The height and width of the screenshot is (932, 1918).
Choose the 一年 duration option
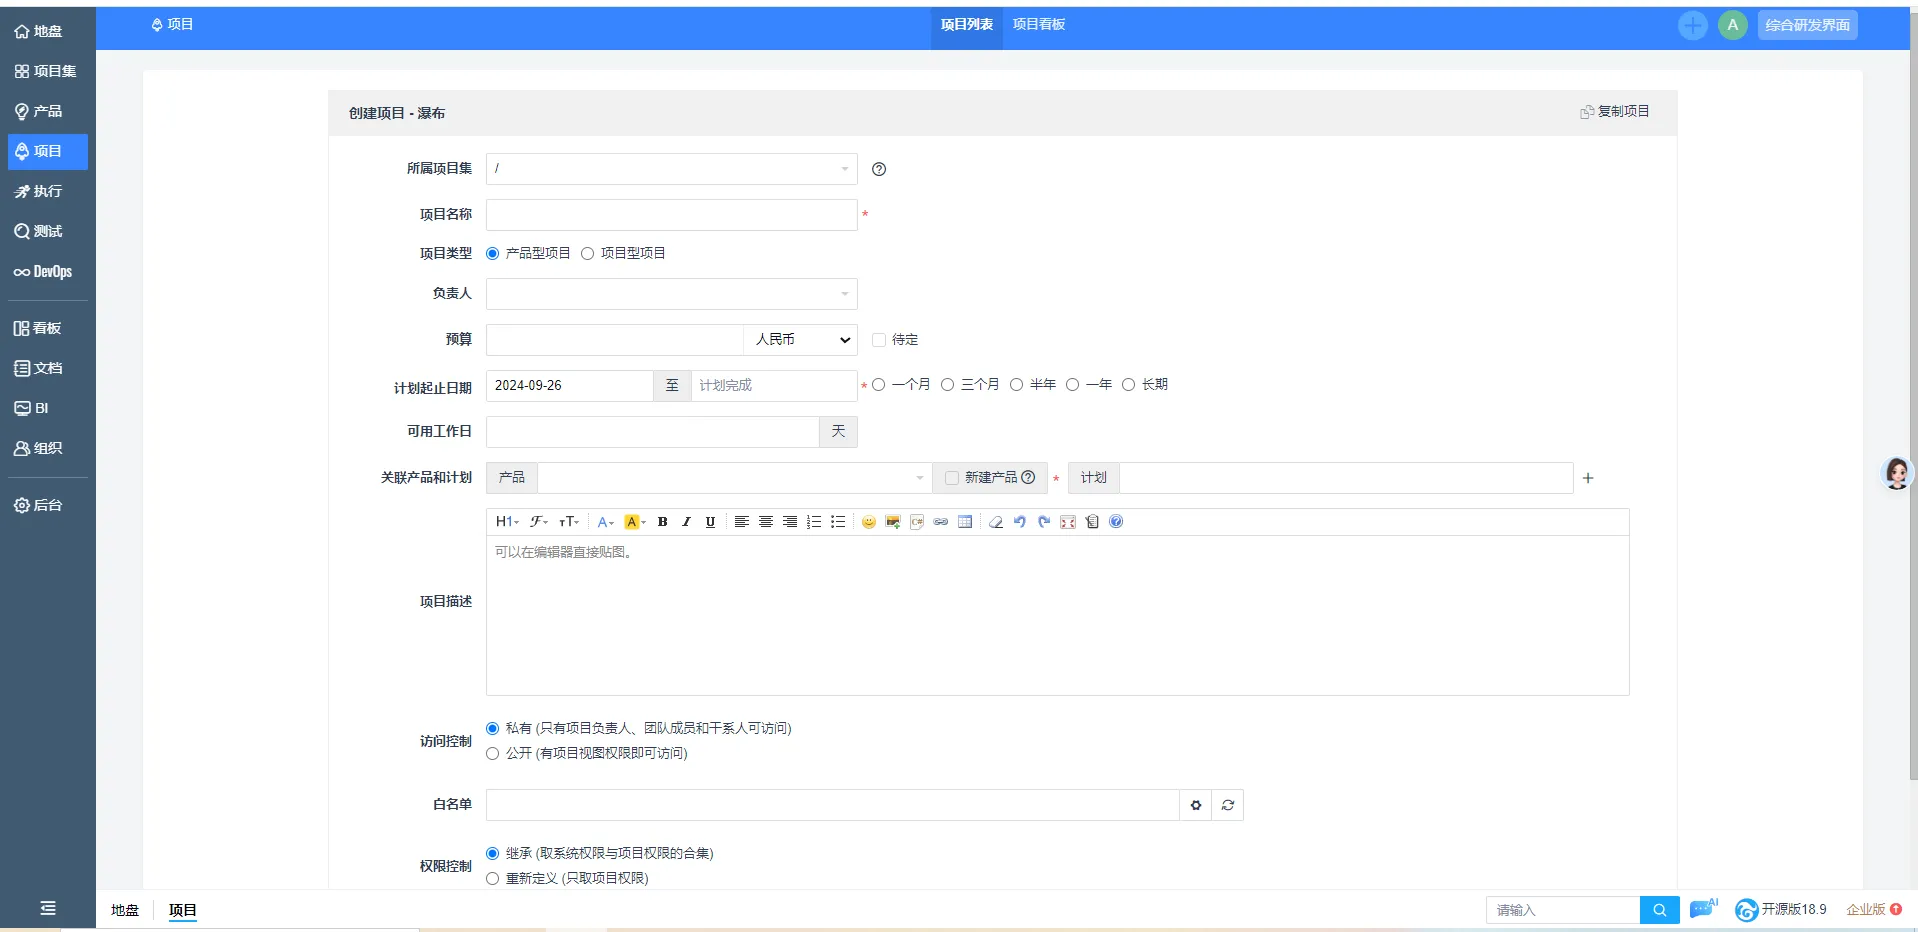(x=1073, y=385)
